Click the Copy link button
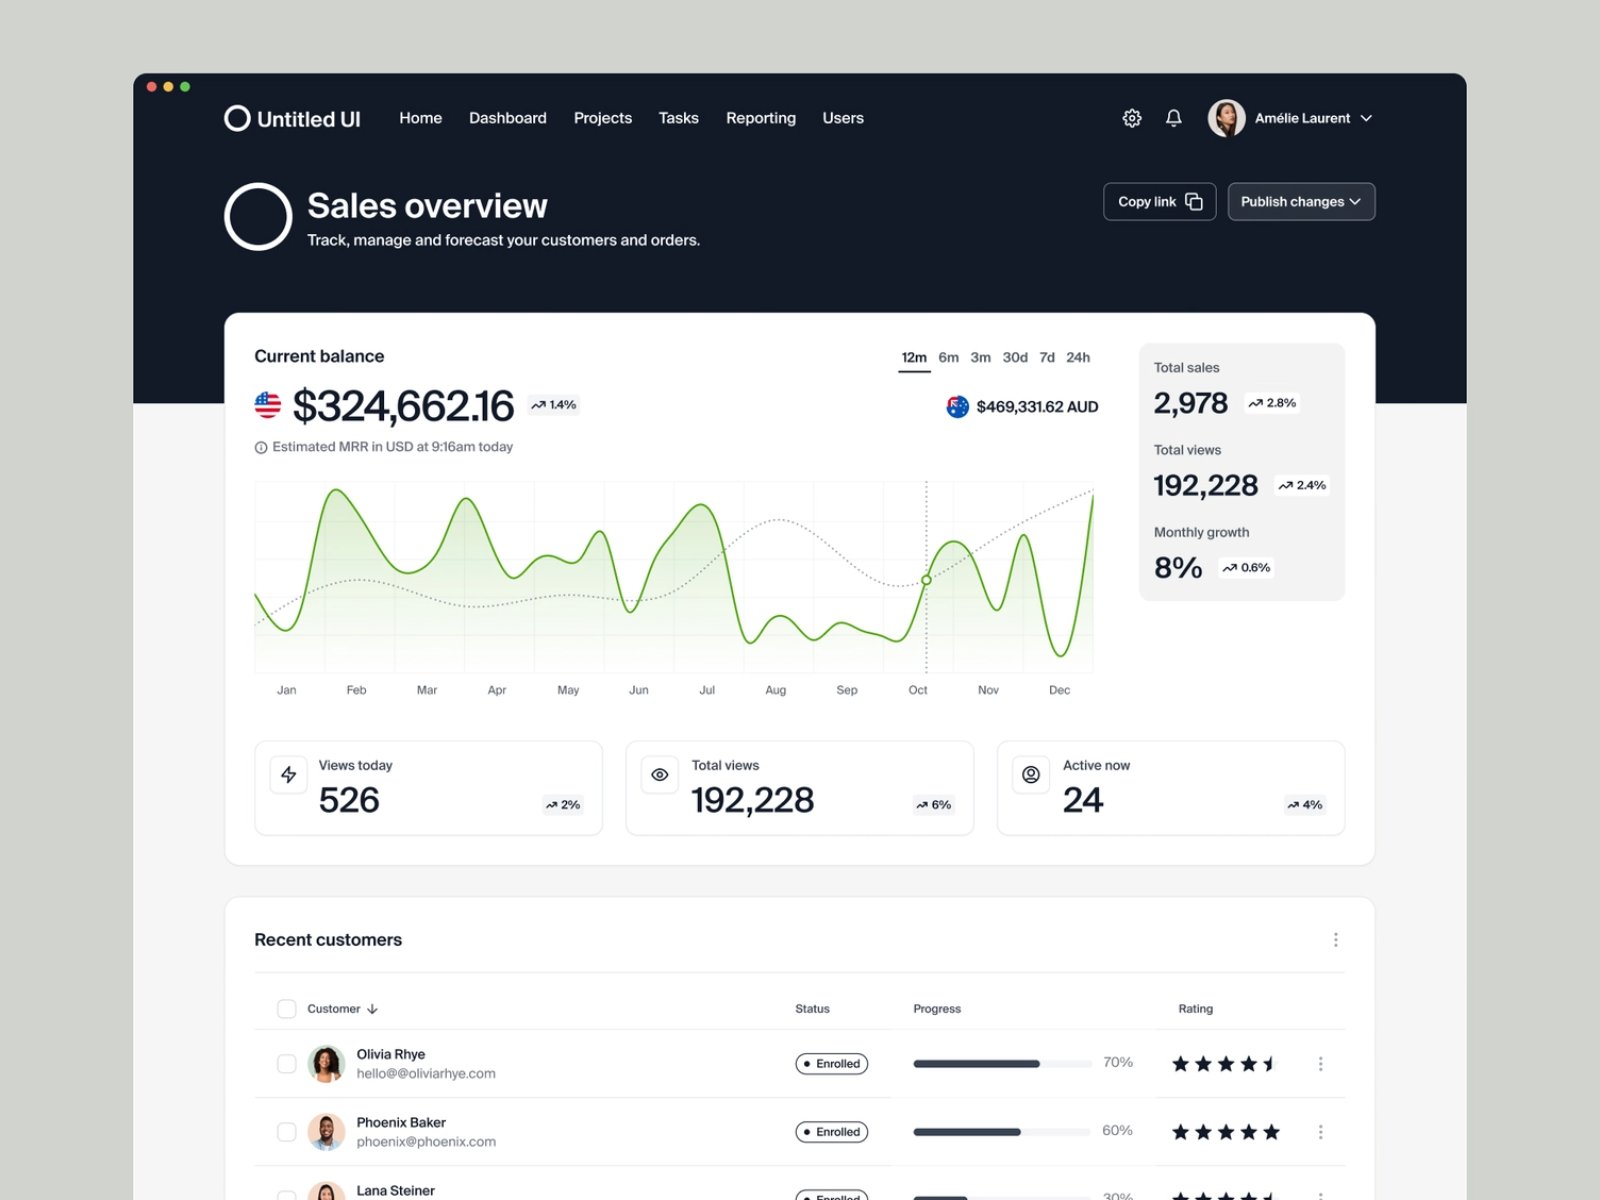Viewport: 1600px width, 1200px height. [1160, 201]
